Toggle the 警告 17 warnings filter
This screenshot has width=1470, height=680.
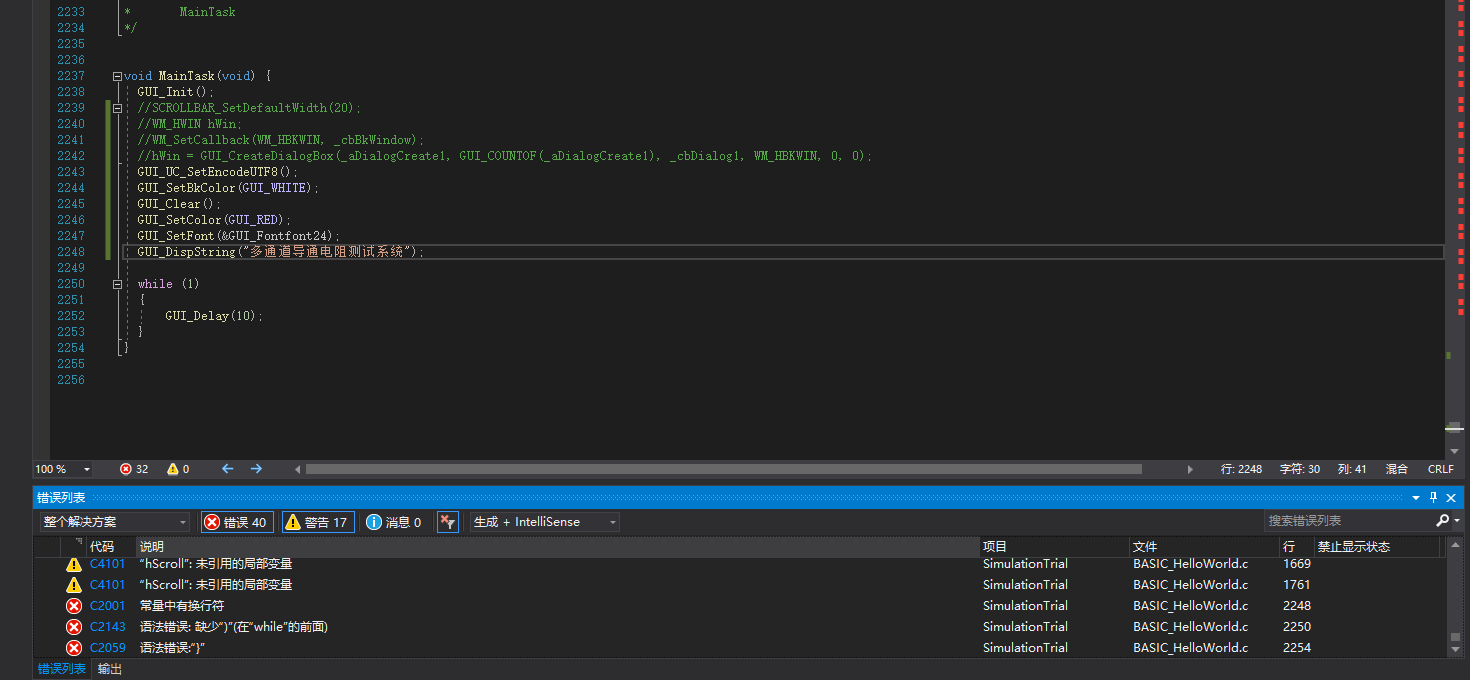tap(318, 522)
